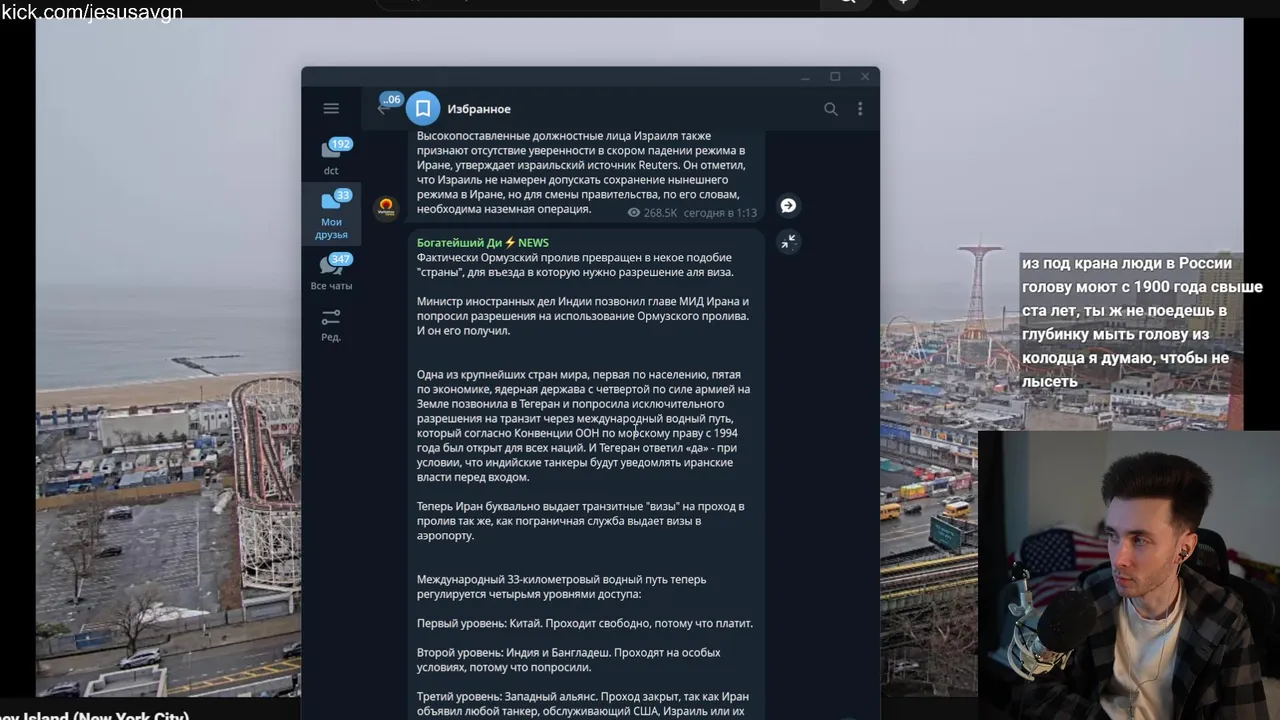The height and width of the screenshot is (720, 1280).
Task: Select the Мои друзья folder tab
Action: pyautogui.click(x=331, y=214)
